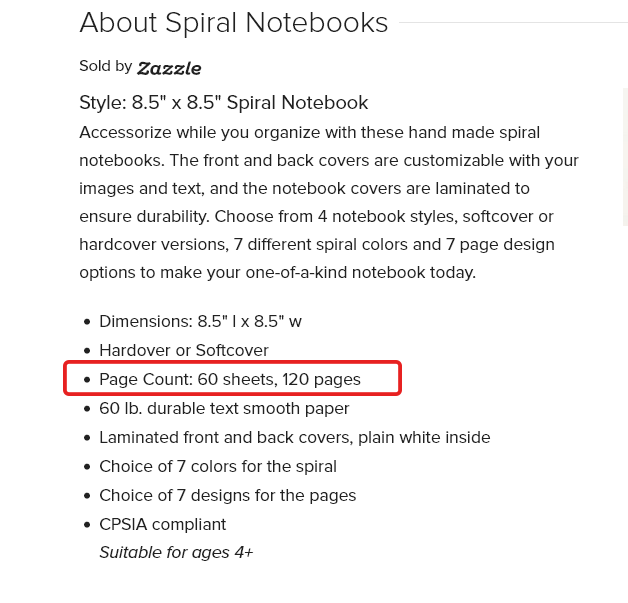The image size is (628, 603).
Task: Click the Style: 8.5" x 8.5" Spiral Notebook subheading
Action: tap(223, 103)
